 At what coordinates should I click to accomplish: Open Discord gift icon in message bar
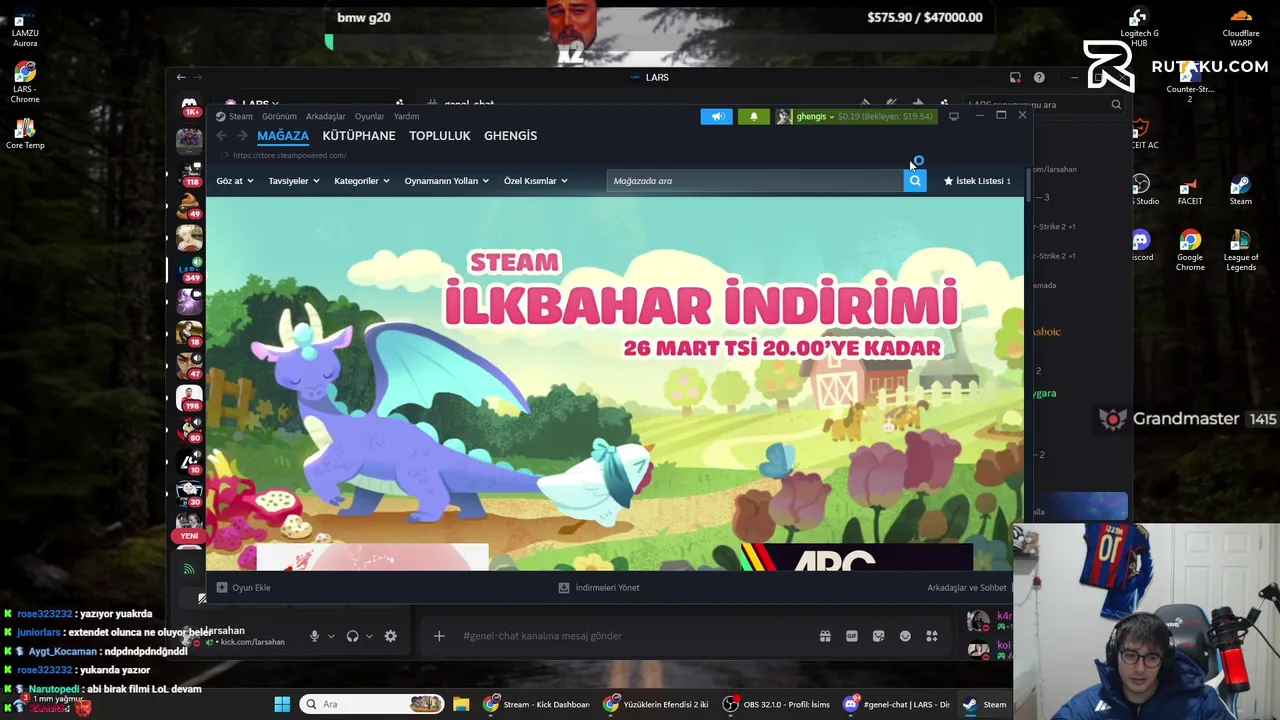825,636
